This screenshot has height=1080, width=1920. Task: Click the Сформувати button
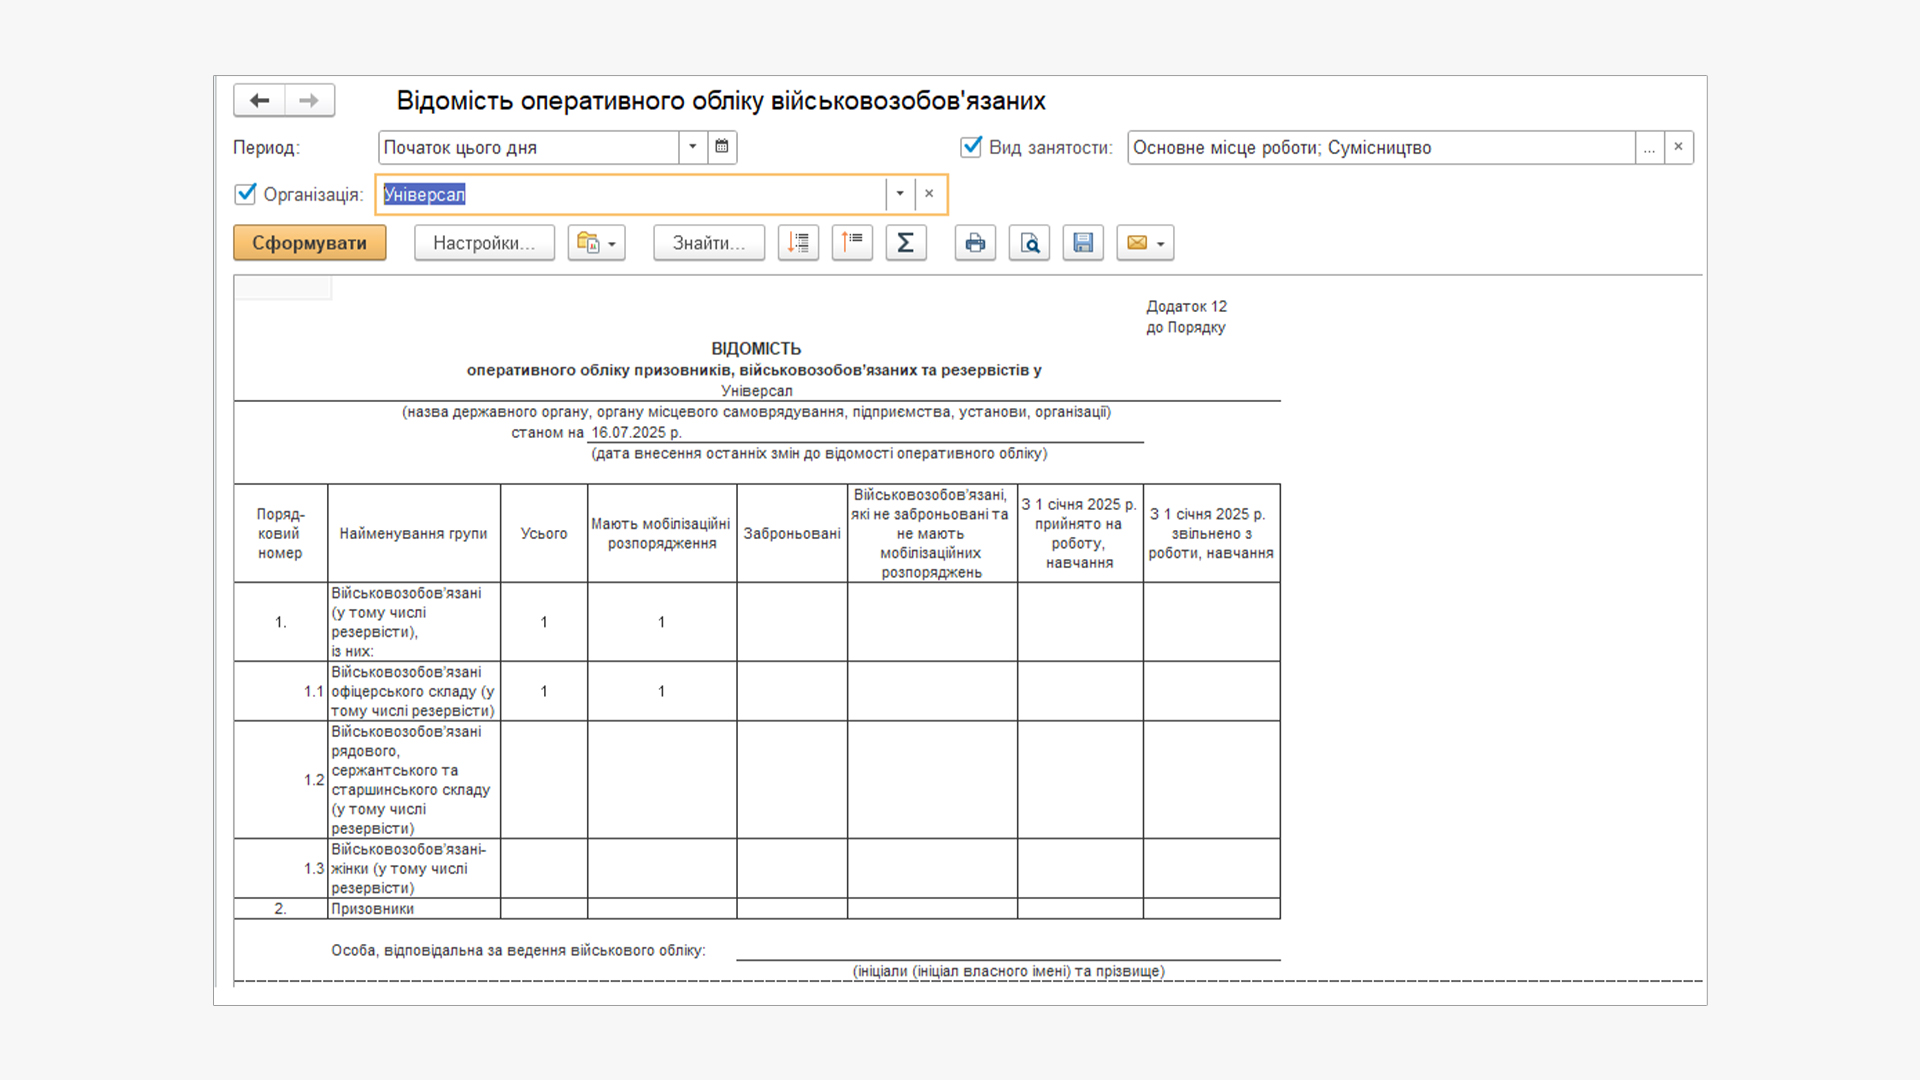click(x=309, y=243)
